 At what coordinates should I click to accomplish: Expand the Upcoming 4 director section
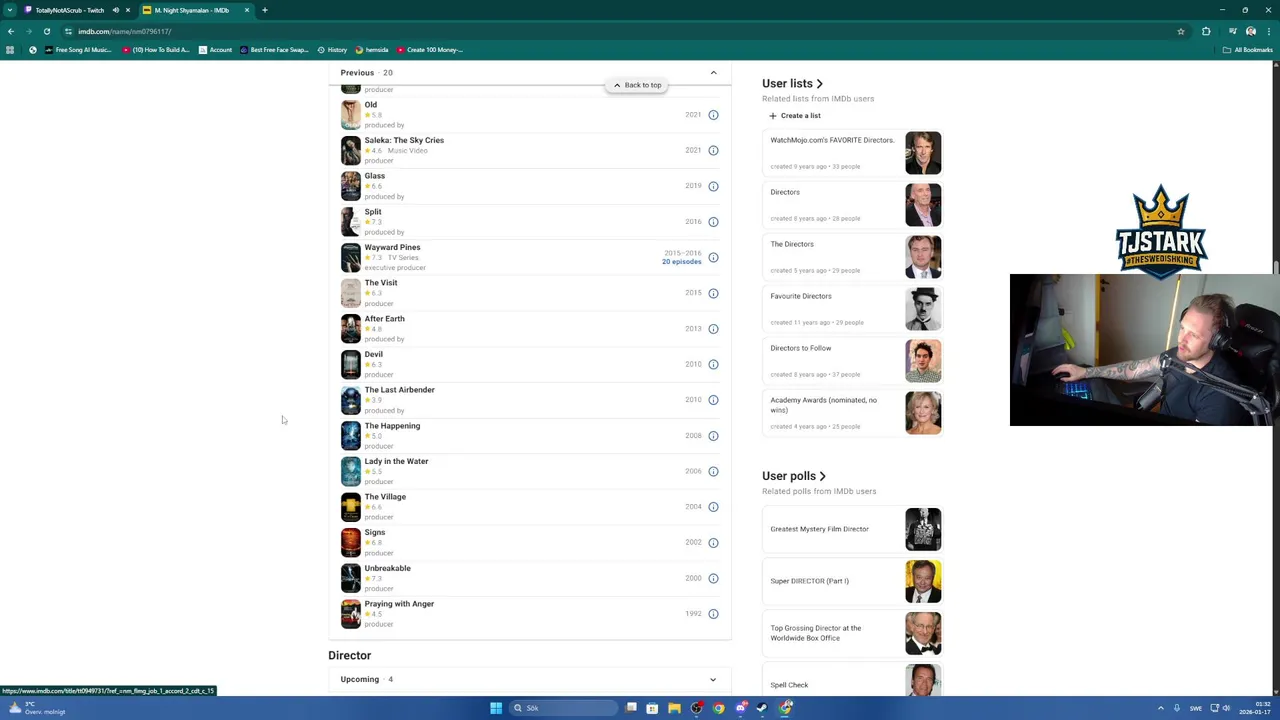pyautogui.click(x=713, y=680)
